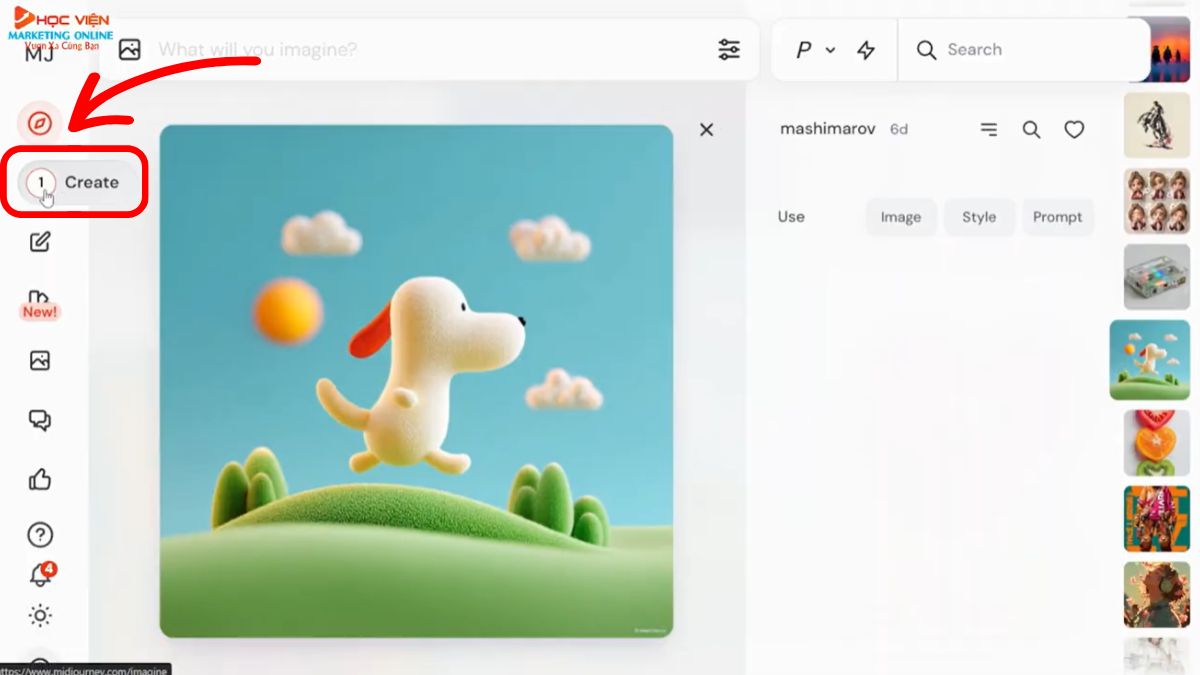Click the add image icon in prompt bar
The height and width of the screenshot is (675, 1200).
[129, 49]
